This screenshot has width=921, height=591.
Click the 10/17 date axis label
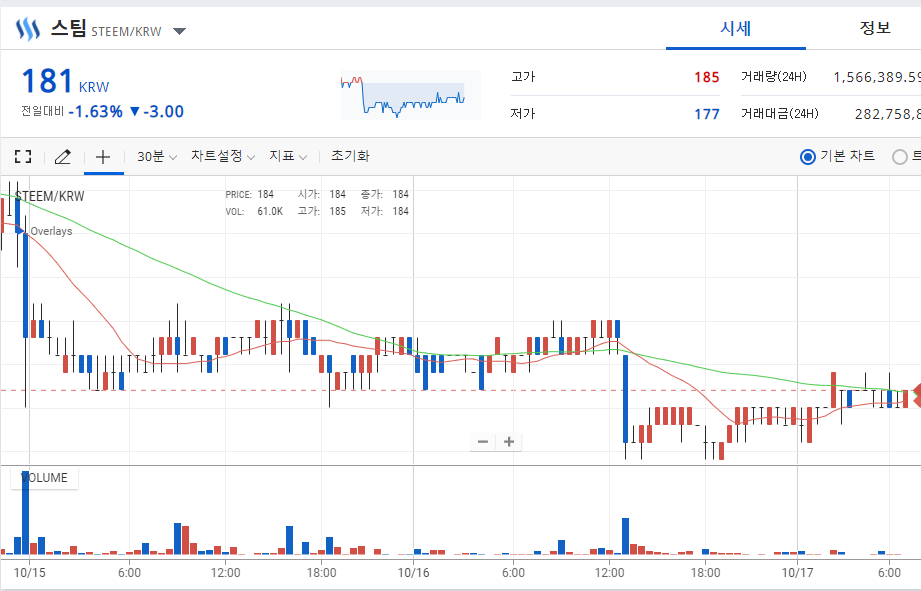797,572
